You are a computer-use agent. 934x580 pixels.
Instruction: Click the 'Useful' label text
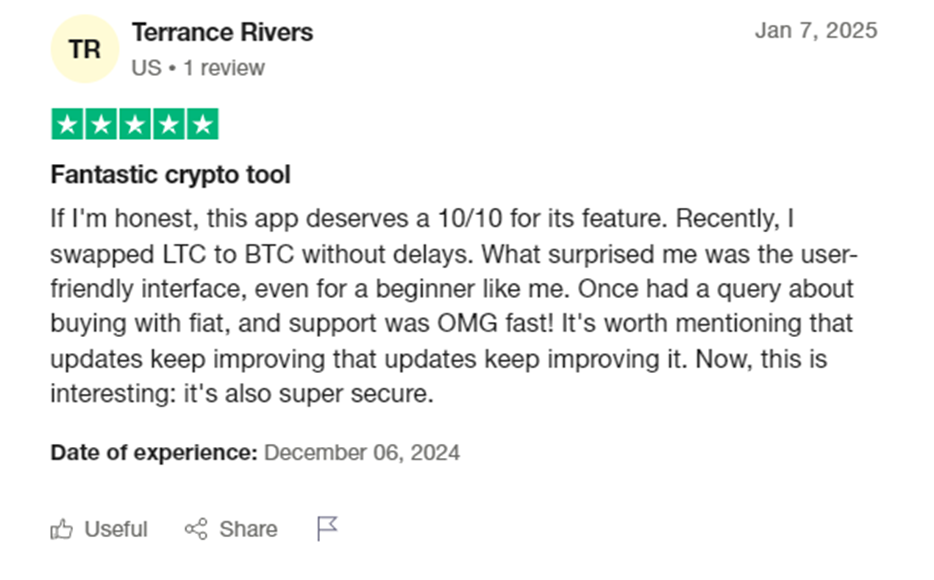(x=116, y=529)
